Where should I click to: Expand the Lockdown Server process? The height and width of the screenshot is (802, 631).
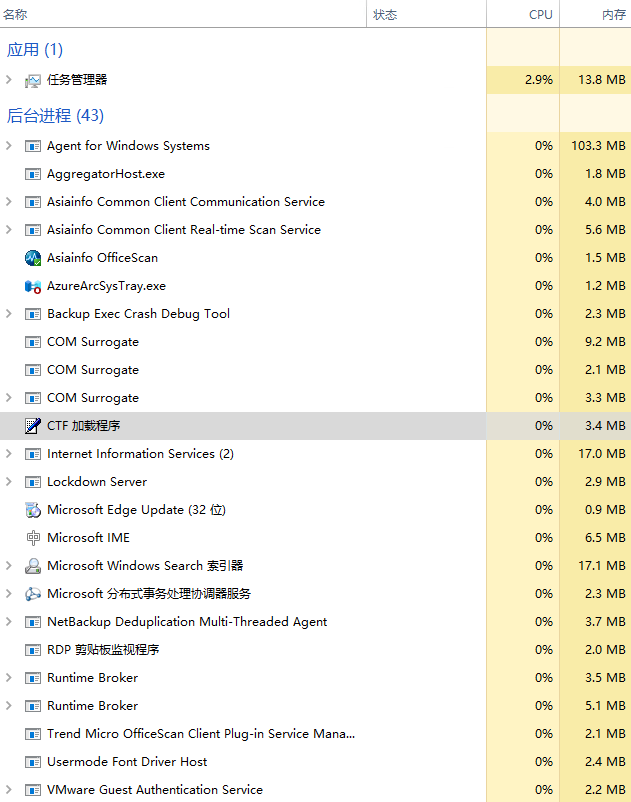point(9,481)
